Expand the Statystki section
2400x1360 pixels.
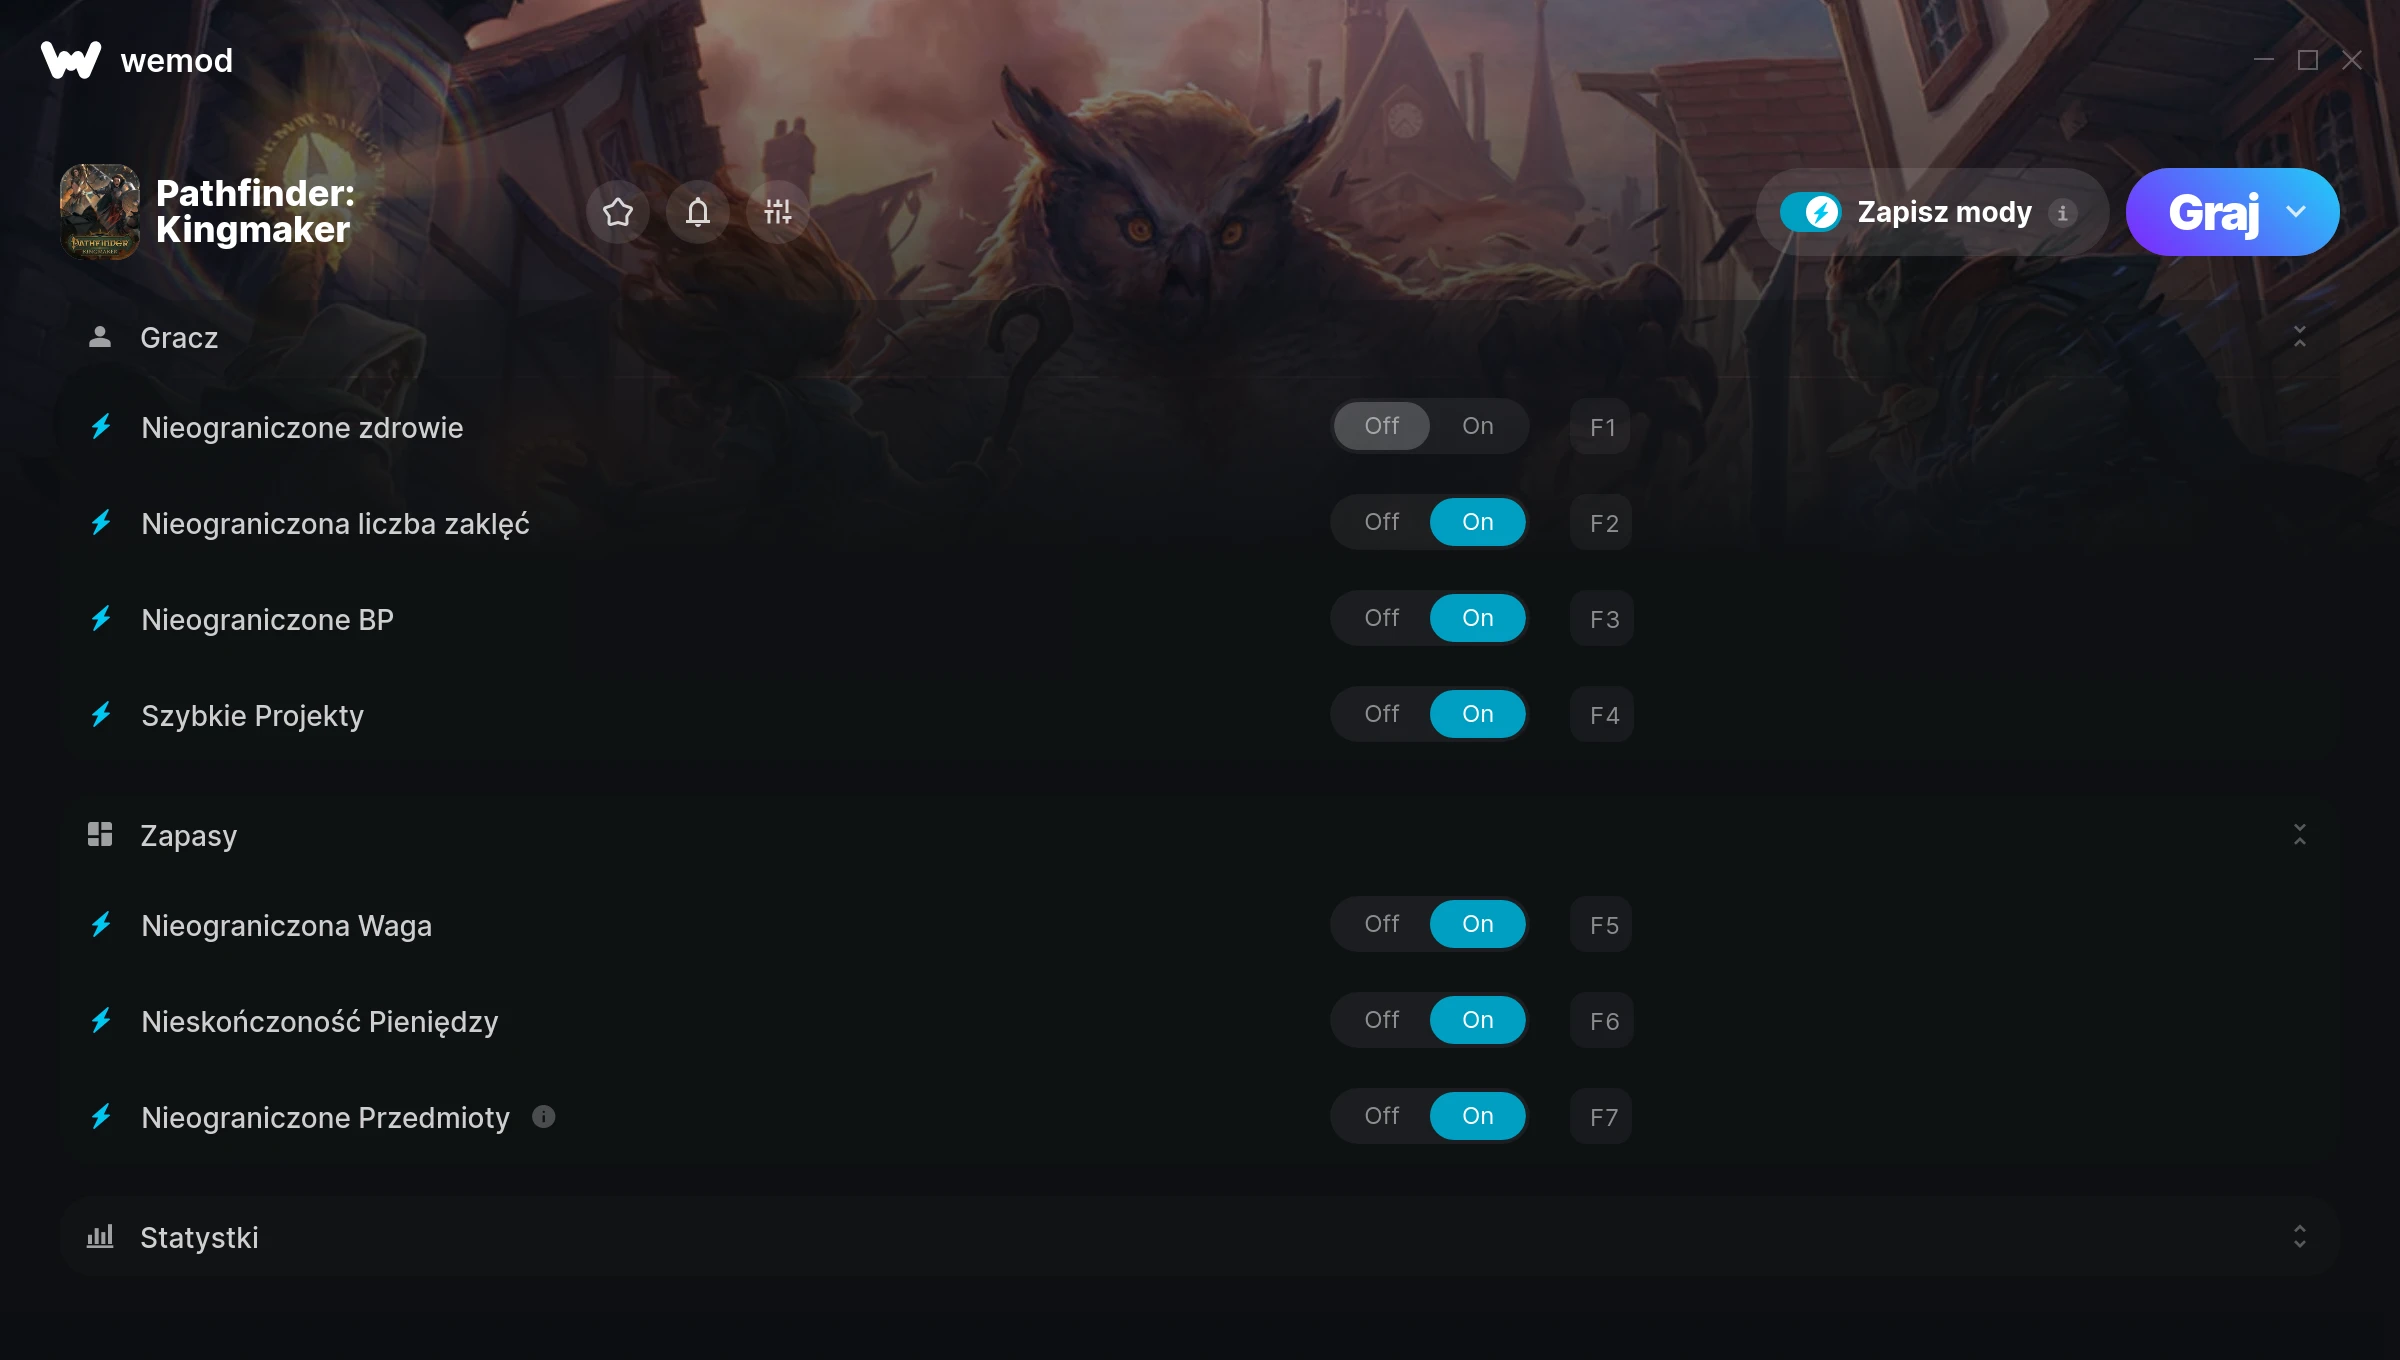click(2300, 1237)
